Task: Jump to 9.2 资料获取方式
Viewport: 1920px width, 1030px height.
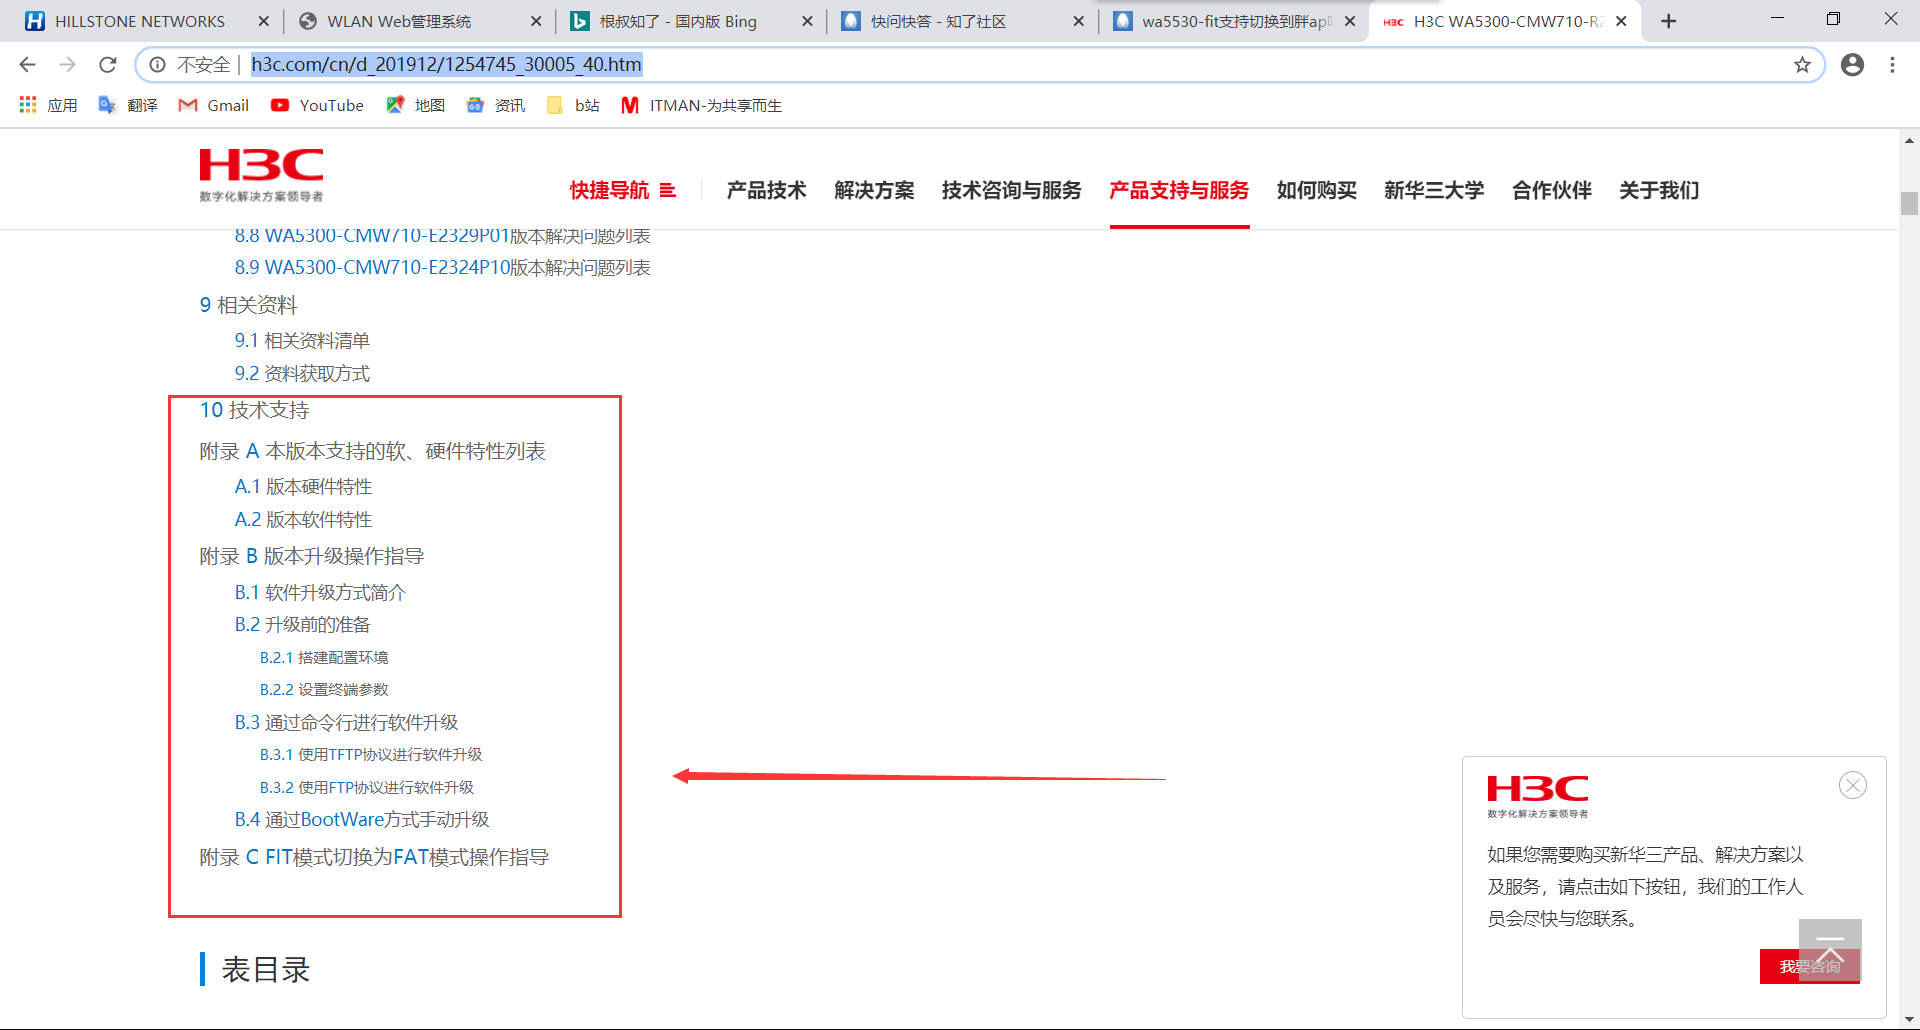Action: [x=302, y=374]
